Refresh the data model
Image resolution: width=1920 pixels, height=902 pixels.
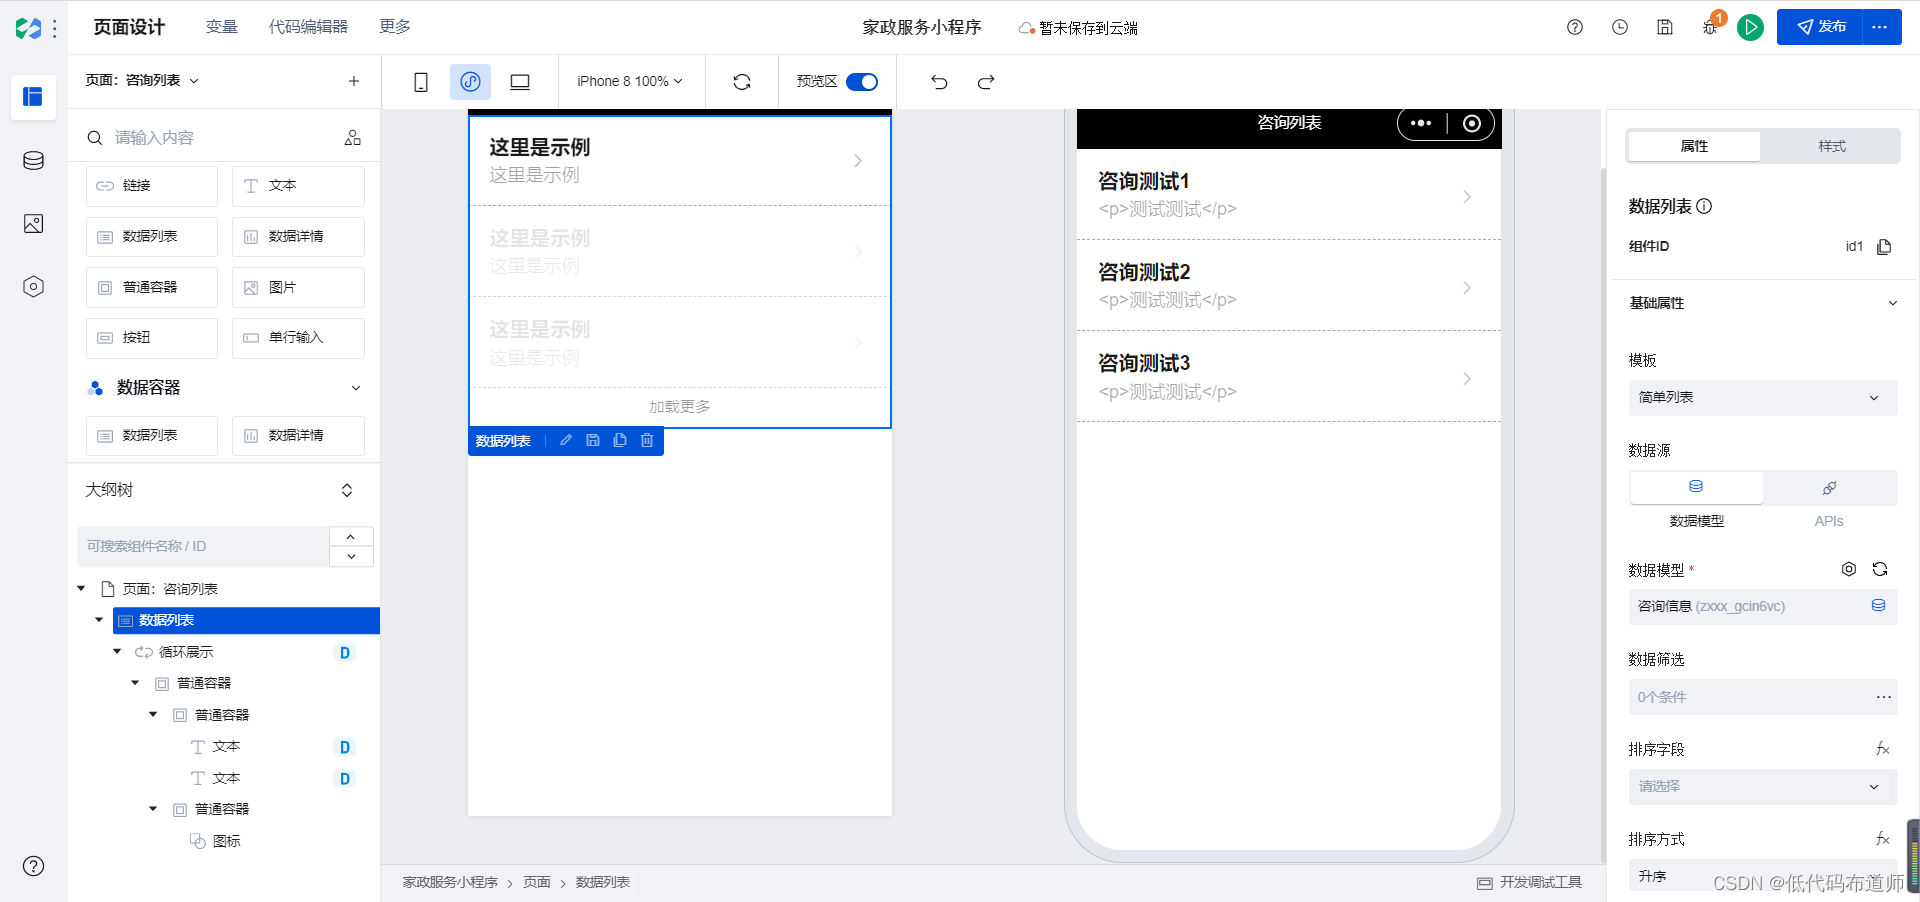point(1880,569)
